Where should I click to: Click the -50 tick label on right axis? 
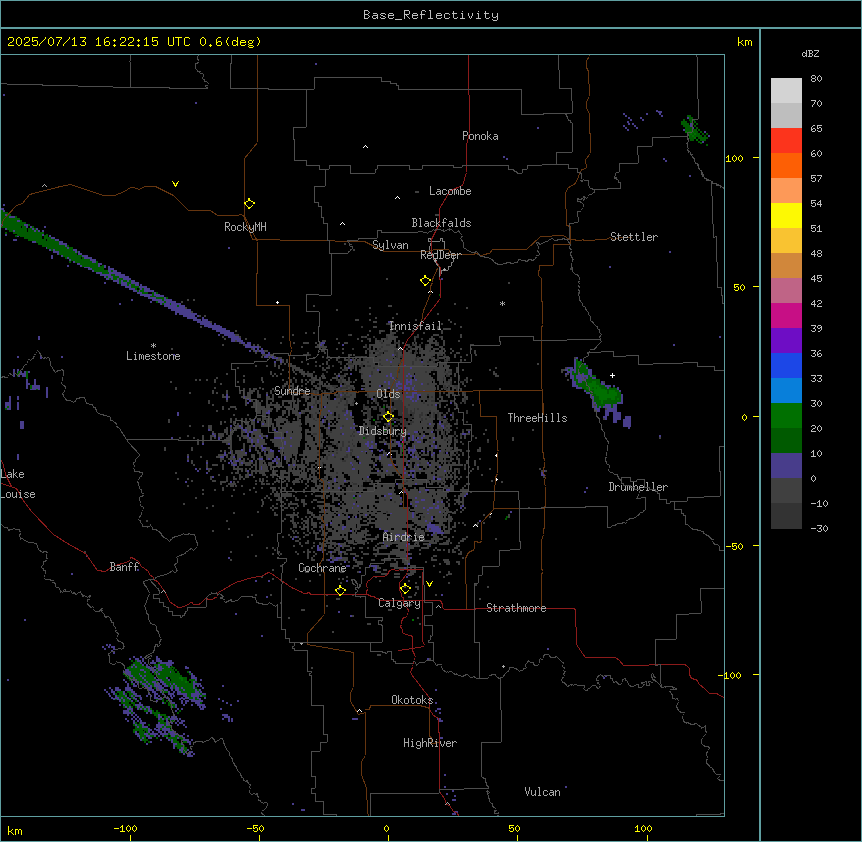click(733, 546)
